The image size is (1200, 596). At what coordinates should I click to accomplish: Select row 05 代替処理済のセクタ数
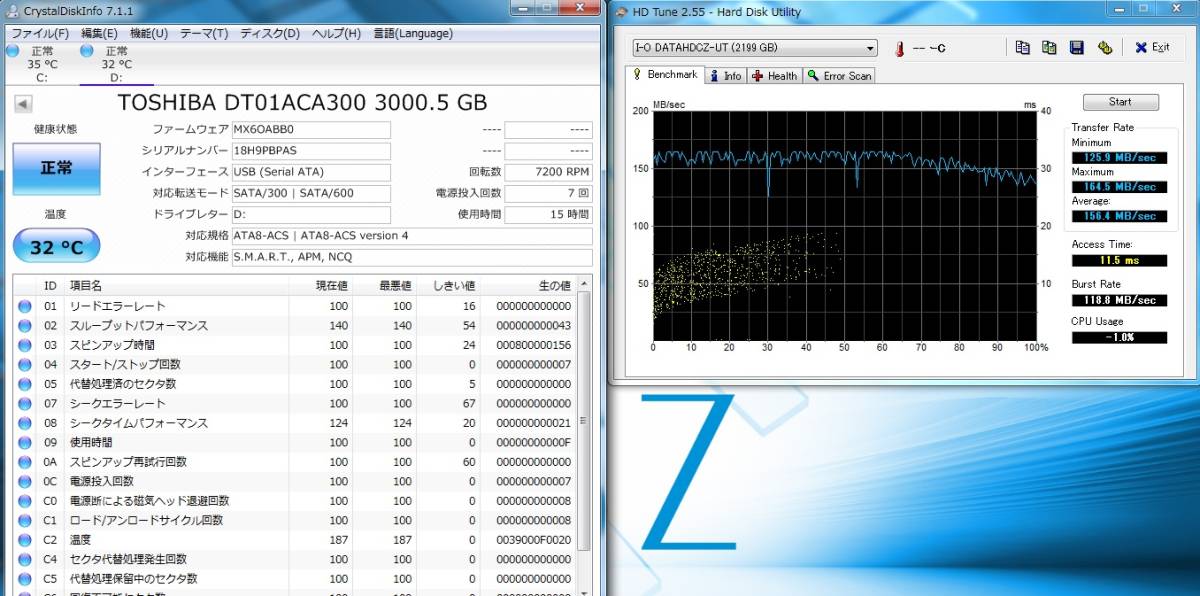tap(296, 384)
